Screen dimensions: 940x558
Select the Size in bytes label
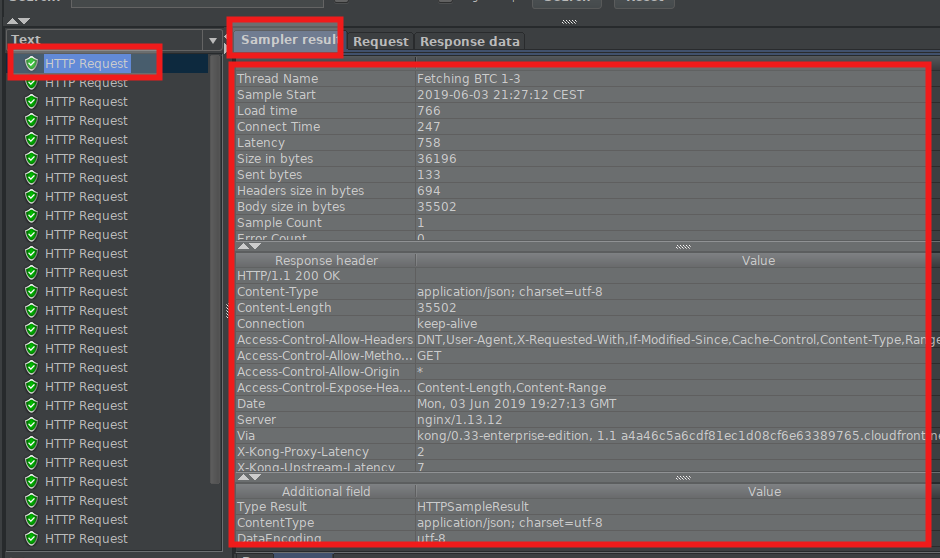[275, 159]
